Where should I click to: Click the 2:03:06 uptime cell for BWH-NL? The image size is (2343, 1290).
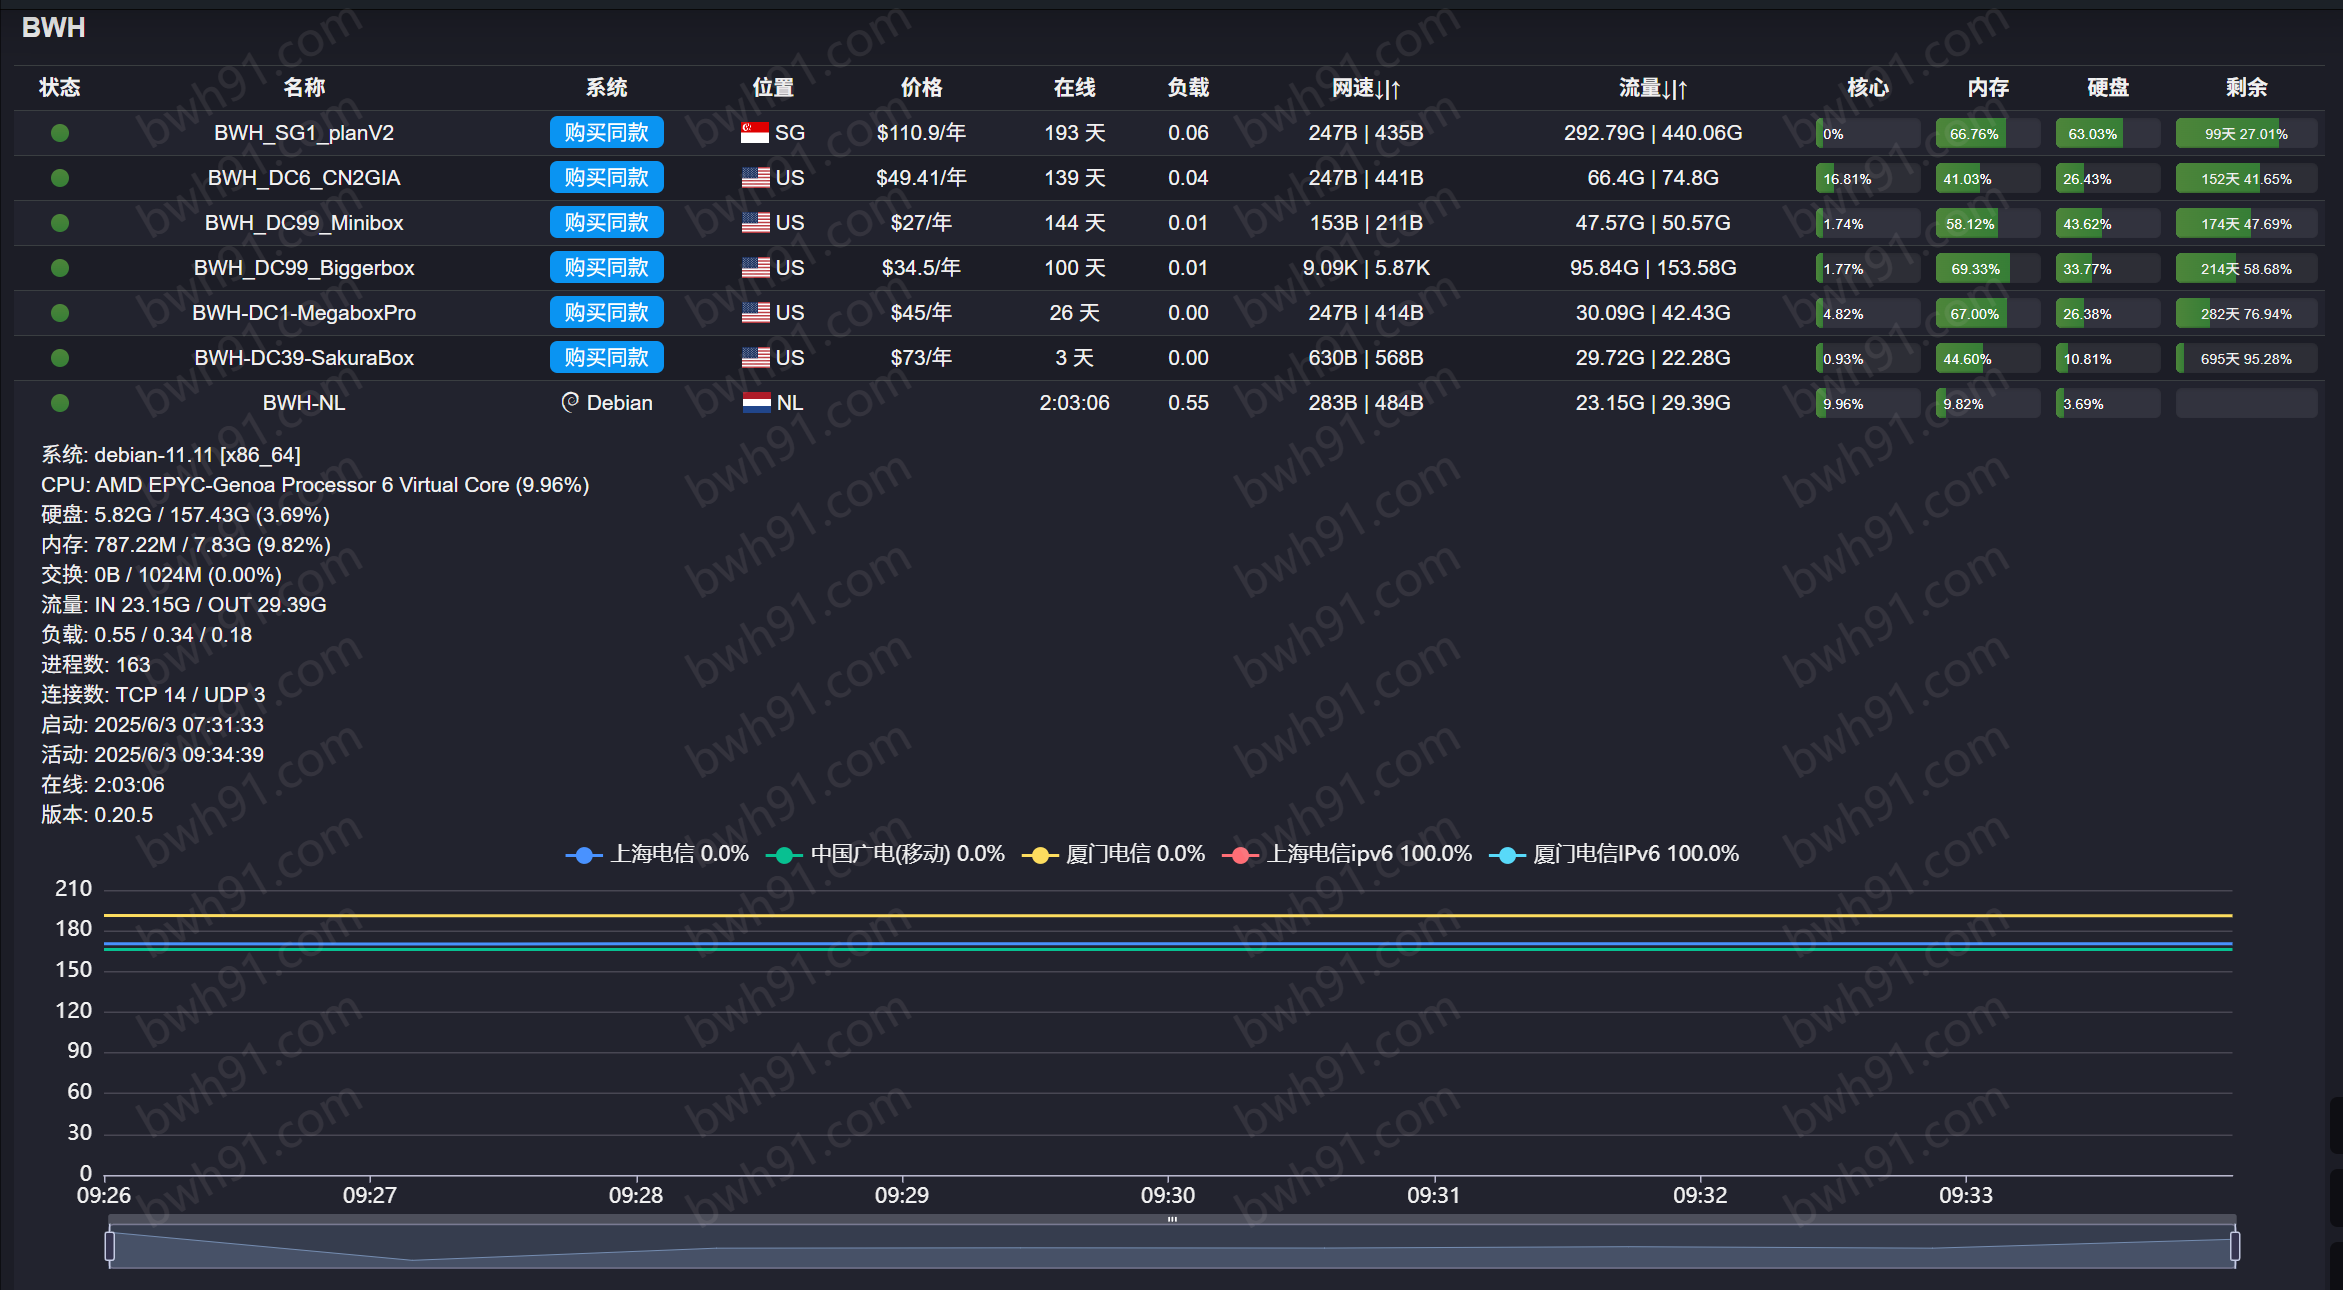click(1074, 403)
